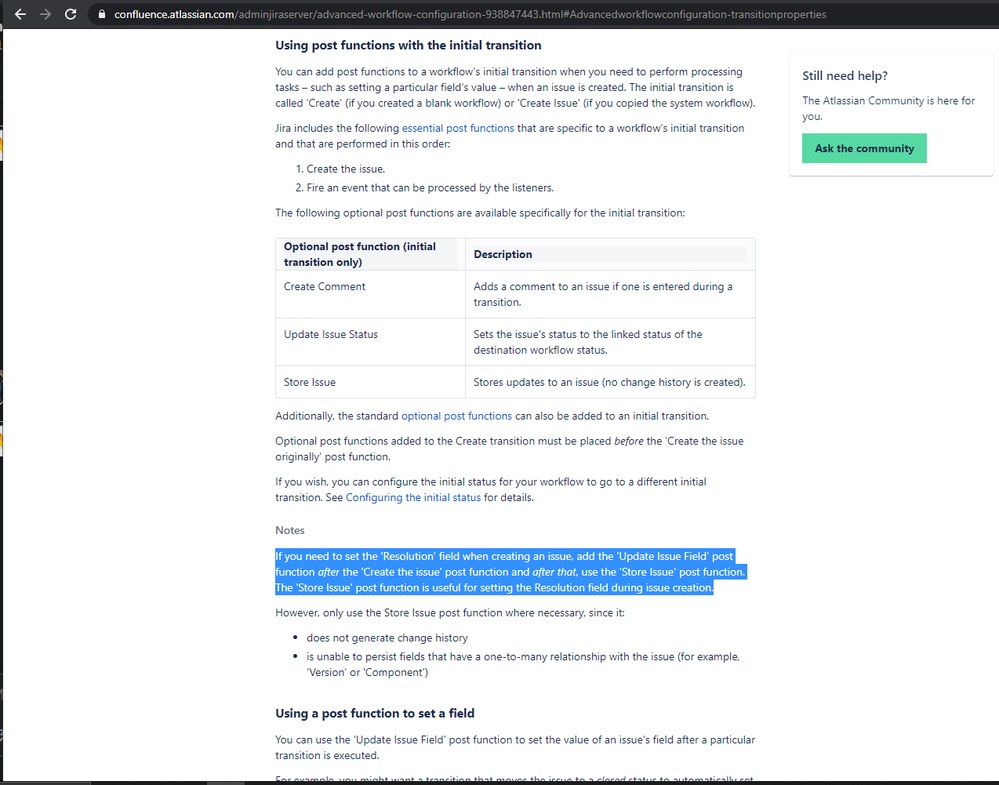Click the Notes label
Screen dimensions: 999x785
tap(290, 530)
